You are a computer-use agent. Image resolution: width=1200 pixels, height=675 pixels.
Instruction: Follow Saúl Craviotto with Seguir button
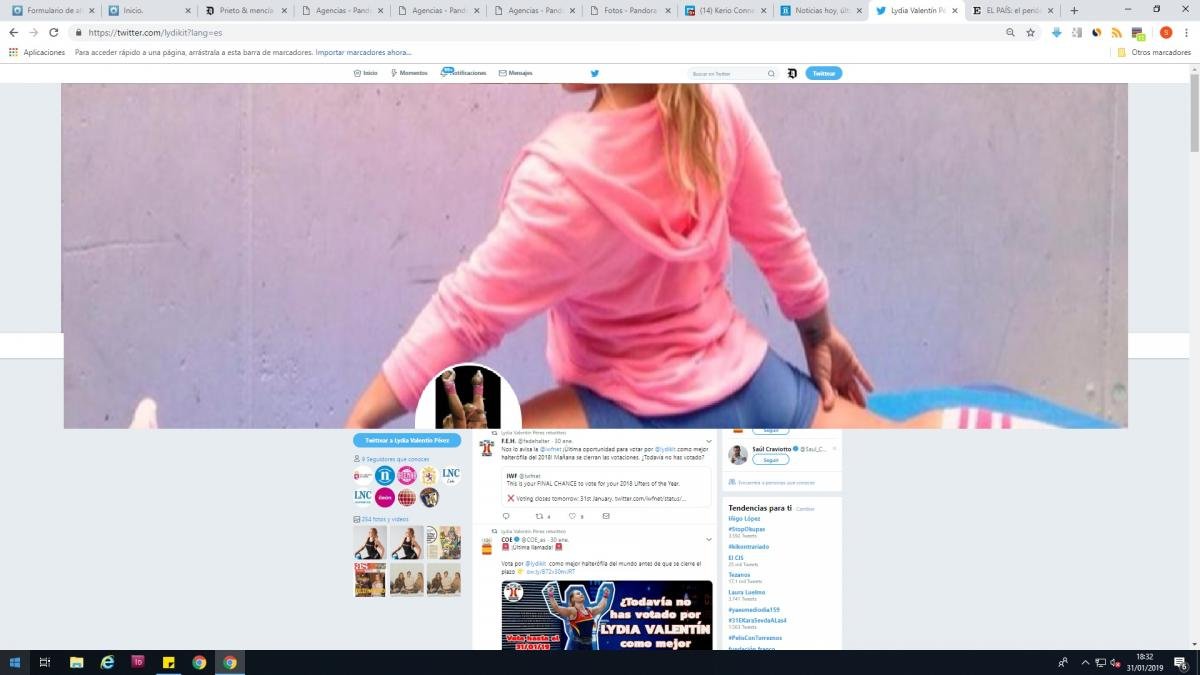(771, 460)
